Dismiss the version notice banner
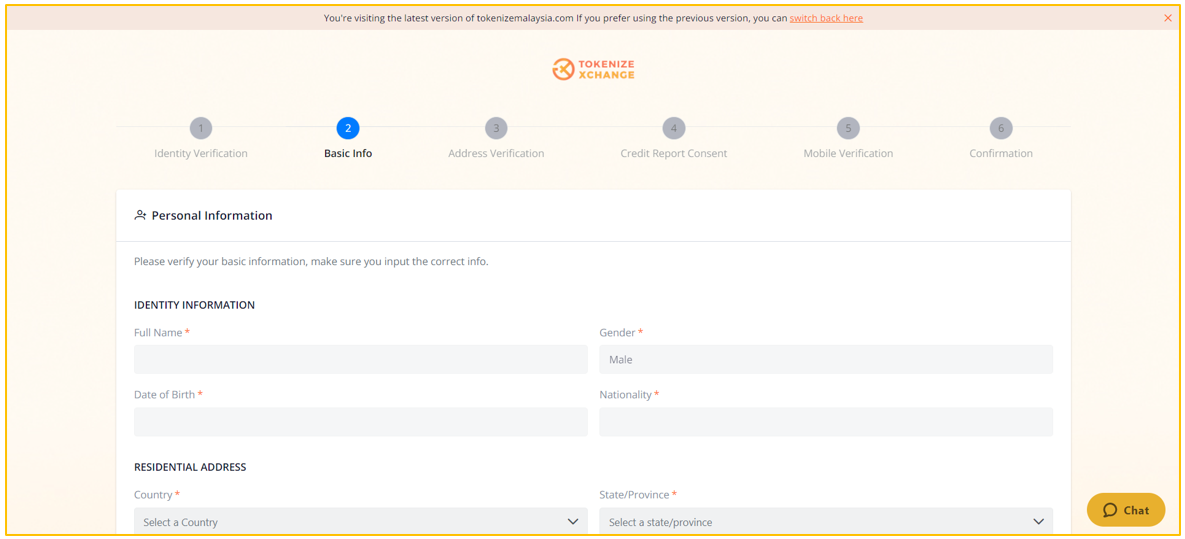 click(1168, 18)
